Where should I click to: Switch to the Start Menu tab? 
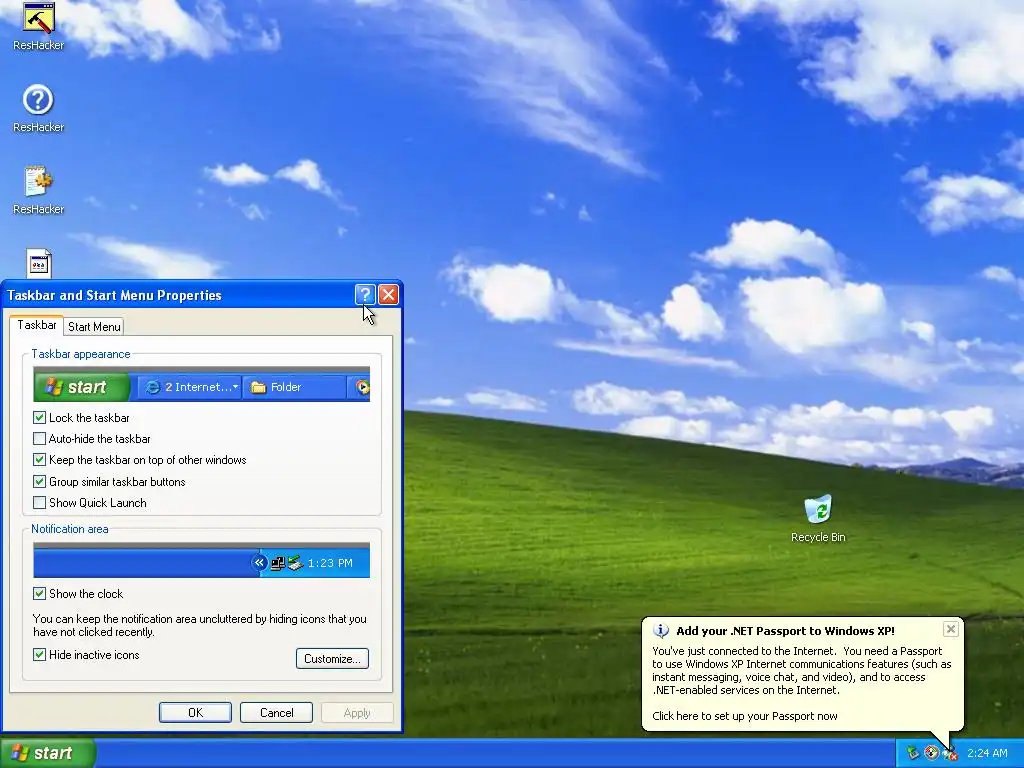coord(94,327)
